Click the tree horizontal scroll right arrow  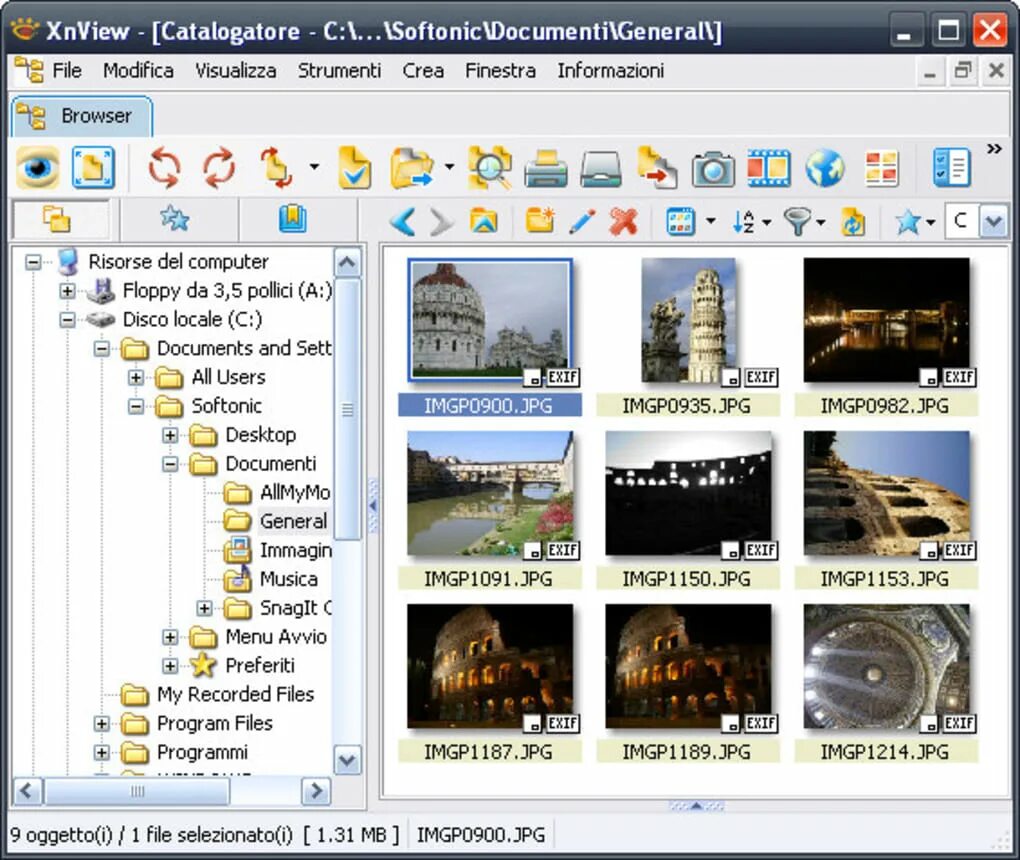[x=316, y=791]
